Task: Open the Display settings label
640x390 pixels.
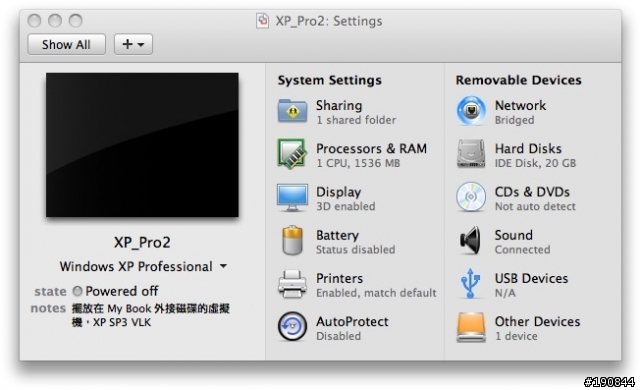Action: pyautogui.click(x=338, y=192)
